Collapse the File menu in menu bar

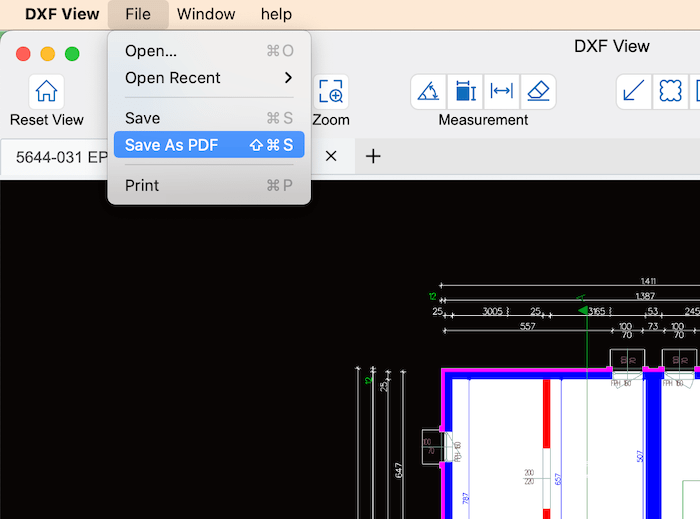click(x=138, y=14)
